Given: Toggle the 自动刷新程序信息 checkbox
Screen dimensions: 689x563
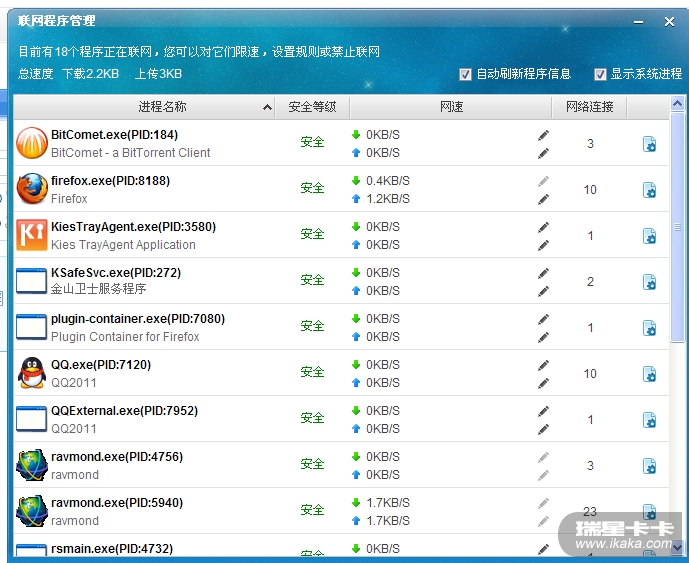Looking at the screenshot, I should tap(465, 74).
